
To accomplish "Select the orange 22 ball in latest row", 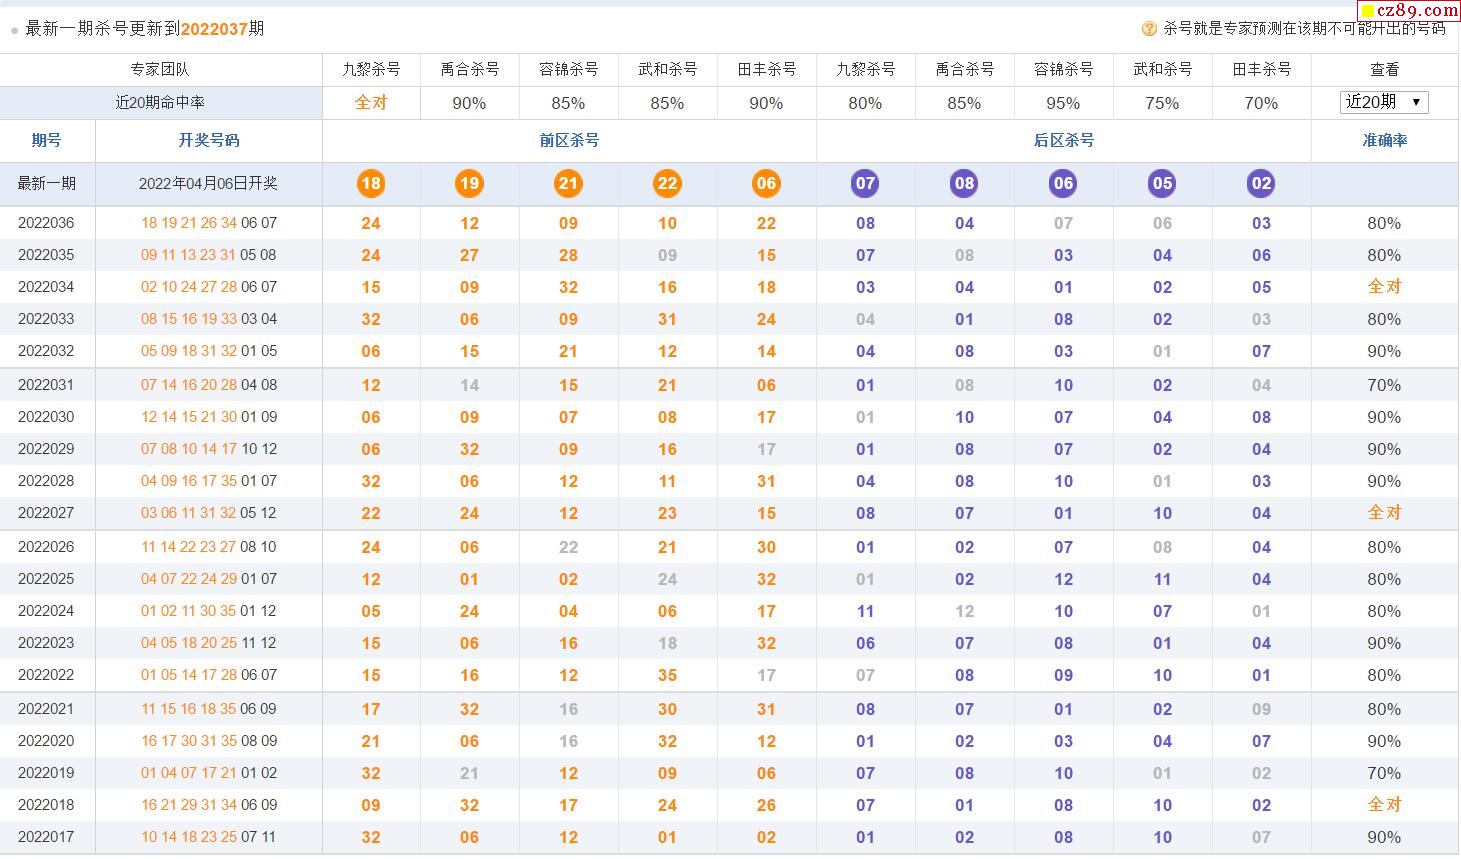I will [667, 183].
